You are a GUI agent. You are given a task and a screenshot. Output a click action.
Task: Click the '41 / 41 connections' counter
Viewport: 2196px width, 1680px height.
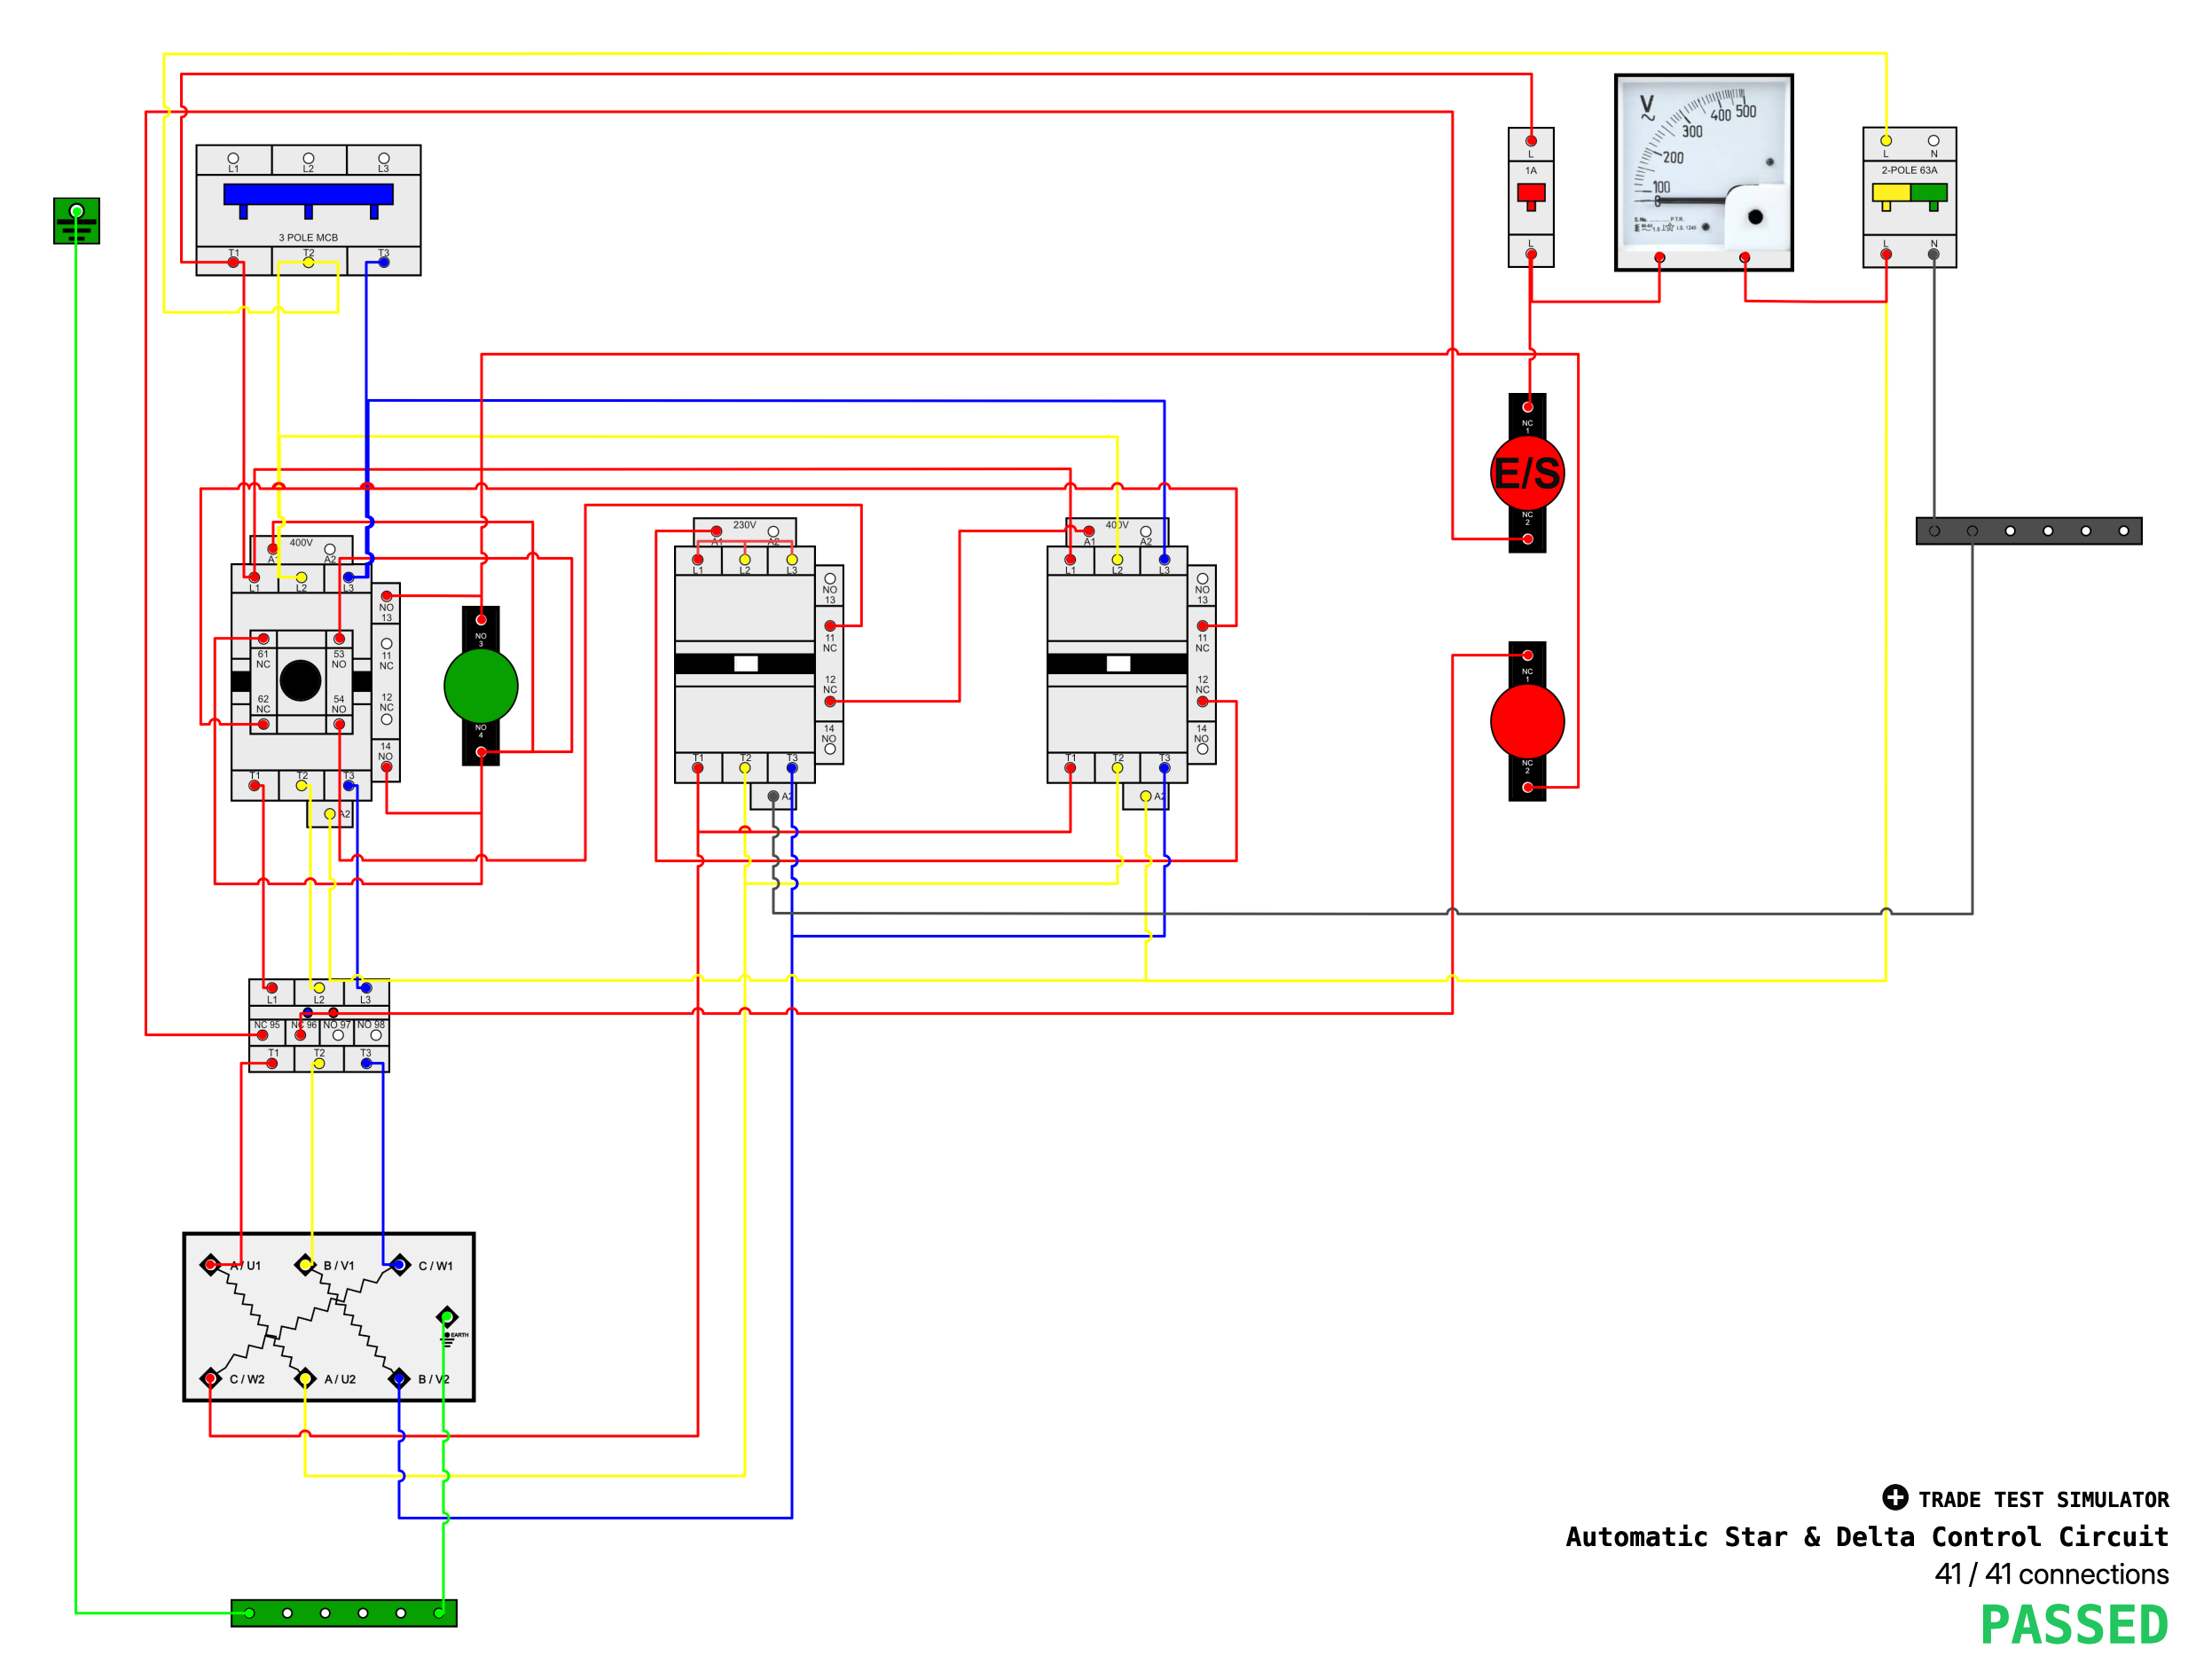pyautogui.click(x=2051, y=1574)
